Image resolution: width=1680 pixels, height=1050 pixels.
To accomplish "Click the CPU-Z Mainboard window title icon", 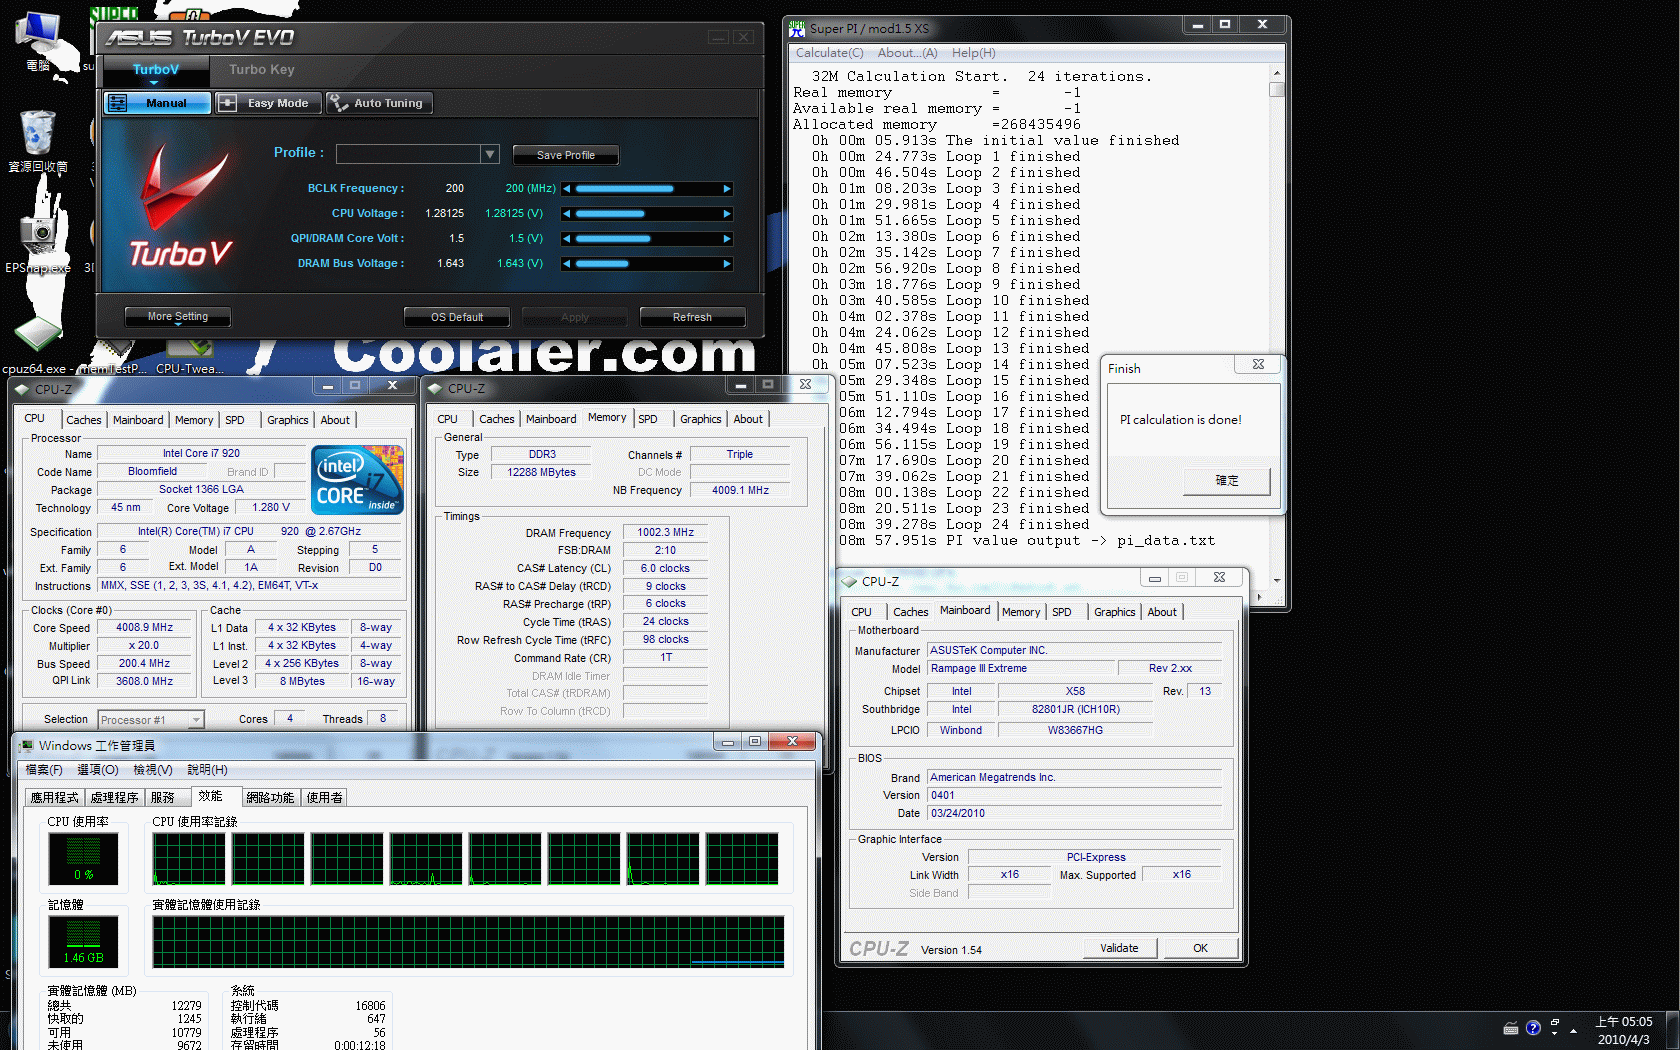I will 850,581.
